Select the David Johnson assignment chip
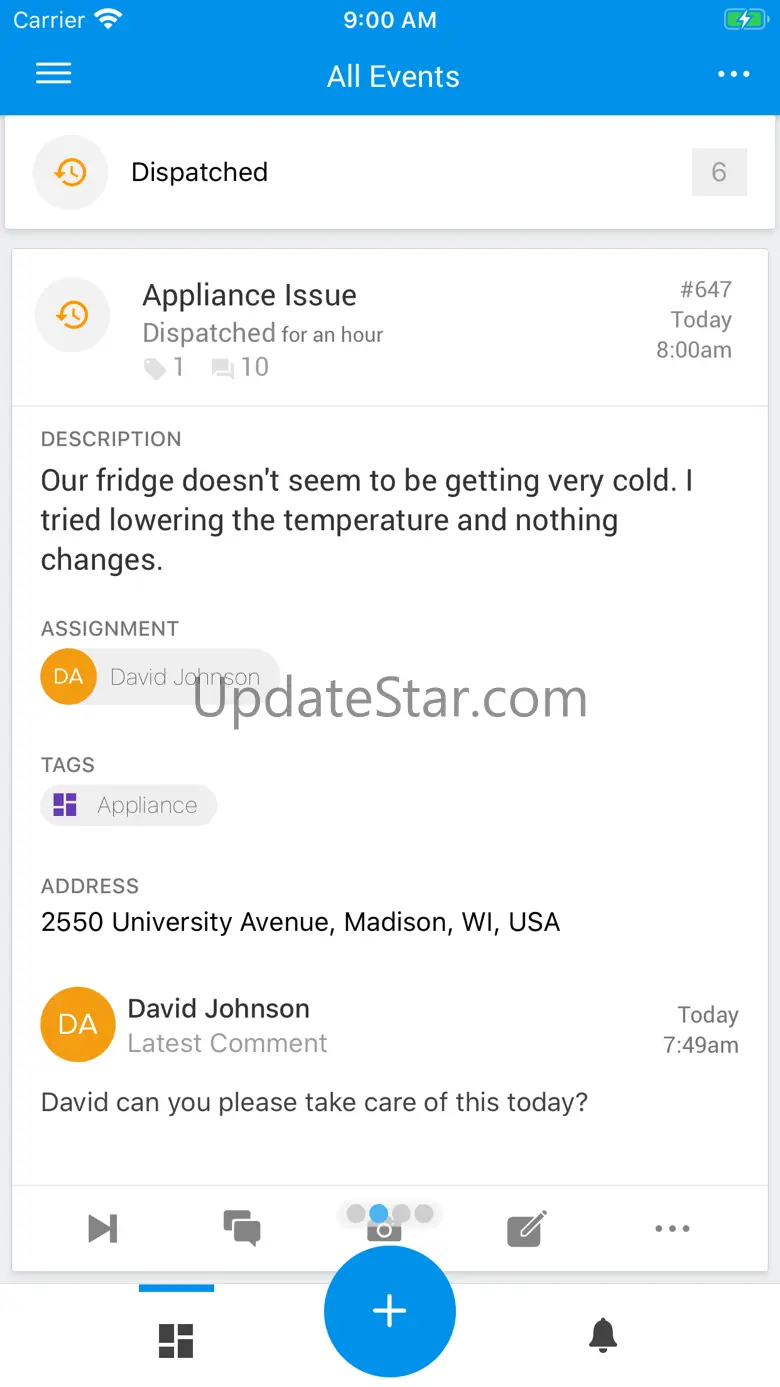Screen dimensions: 780x1387 (x=160, y=677)
